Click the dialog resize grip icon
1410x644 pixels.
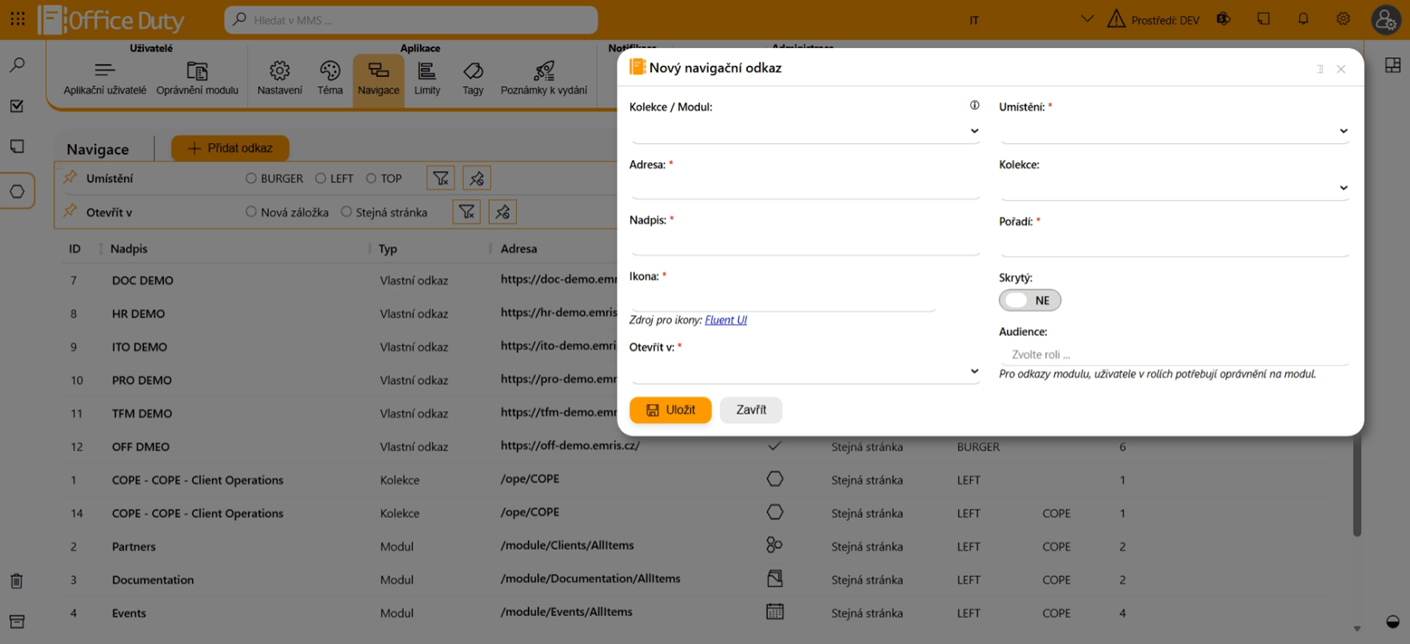[x=1320, y=69]
